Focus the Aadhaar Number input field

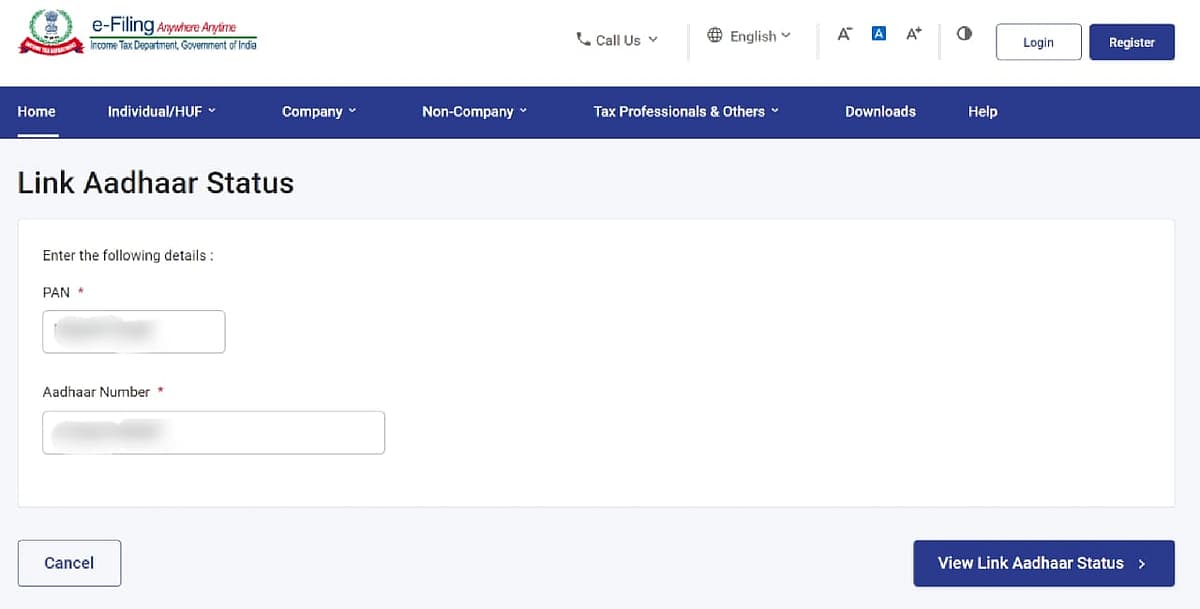[x=213, y=433]
